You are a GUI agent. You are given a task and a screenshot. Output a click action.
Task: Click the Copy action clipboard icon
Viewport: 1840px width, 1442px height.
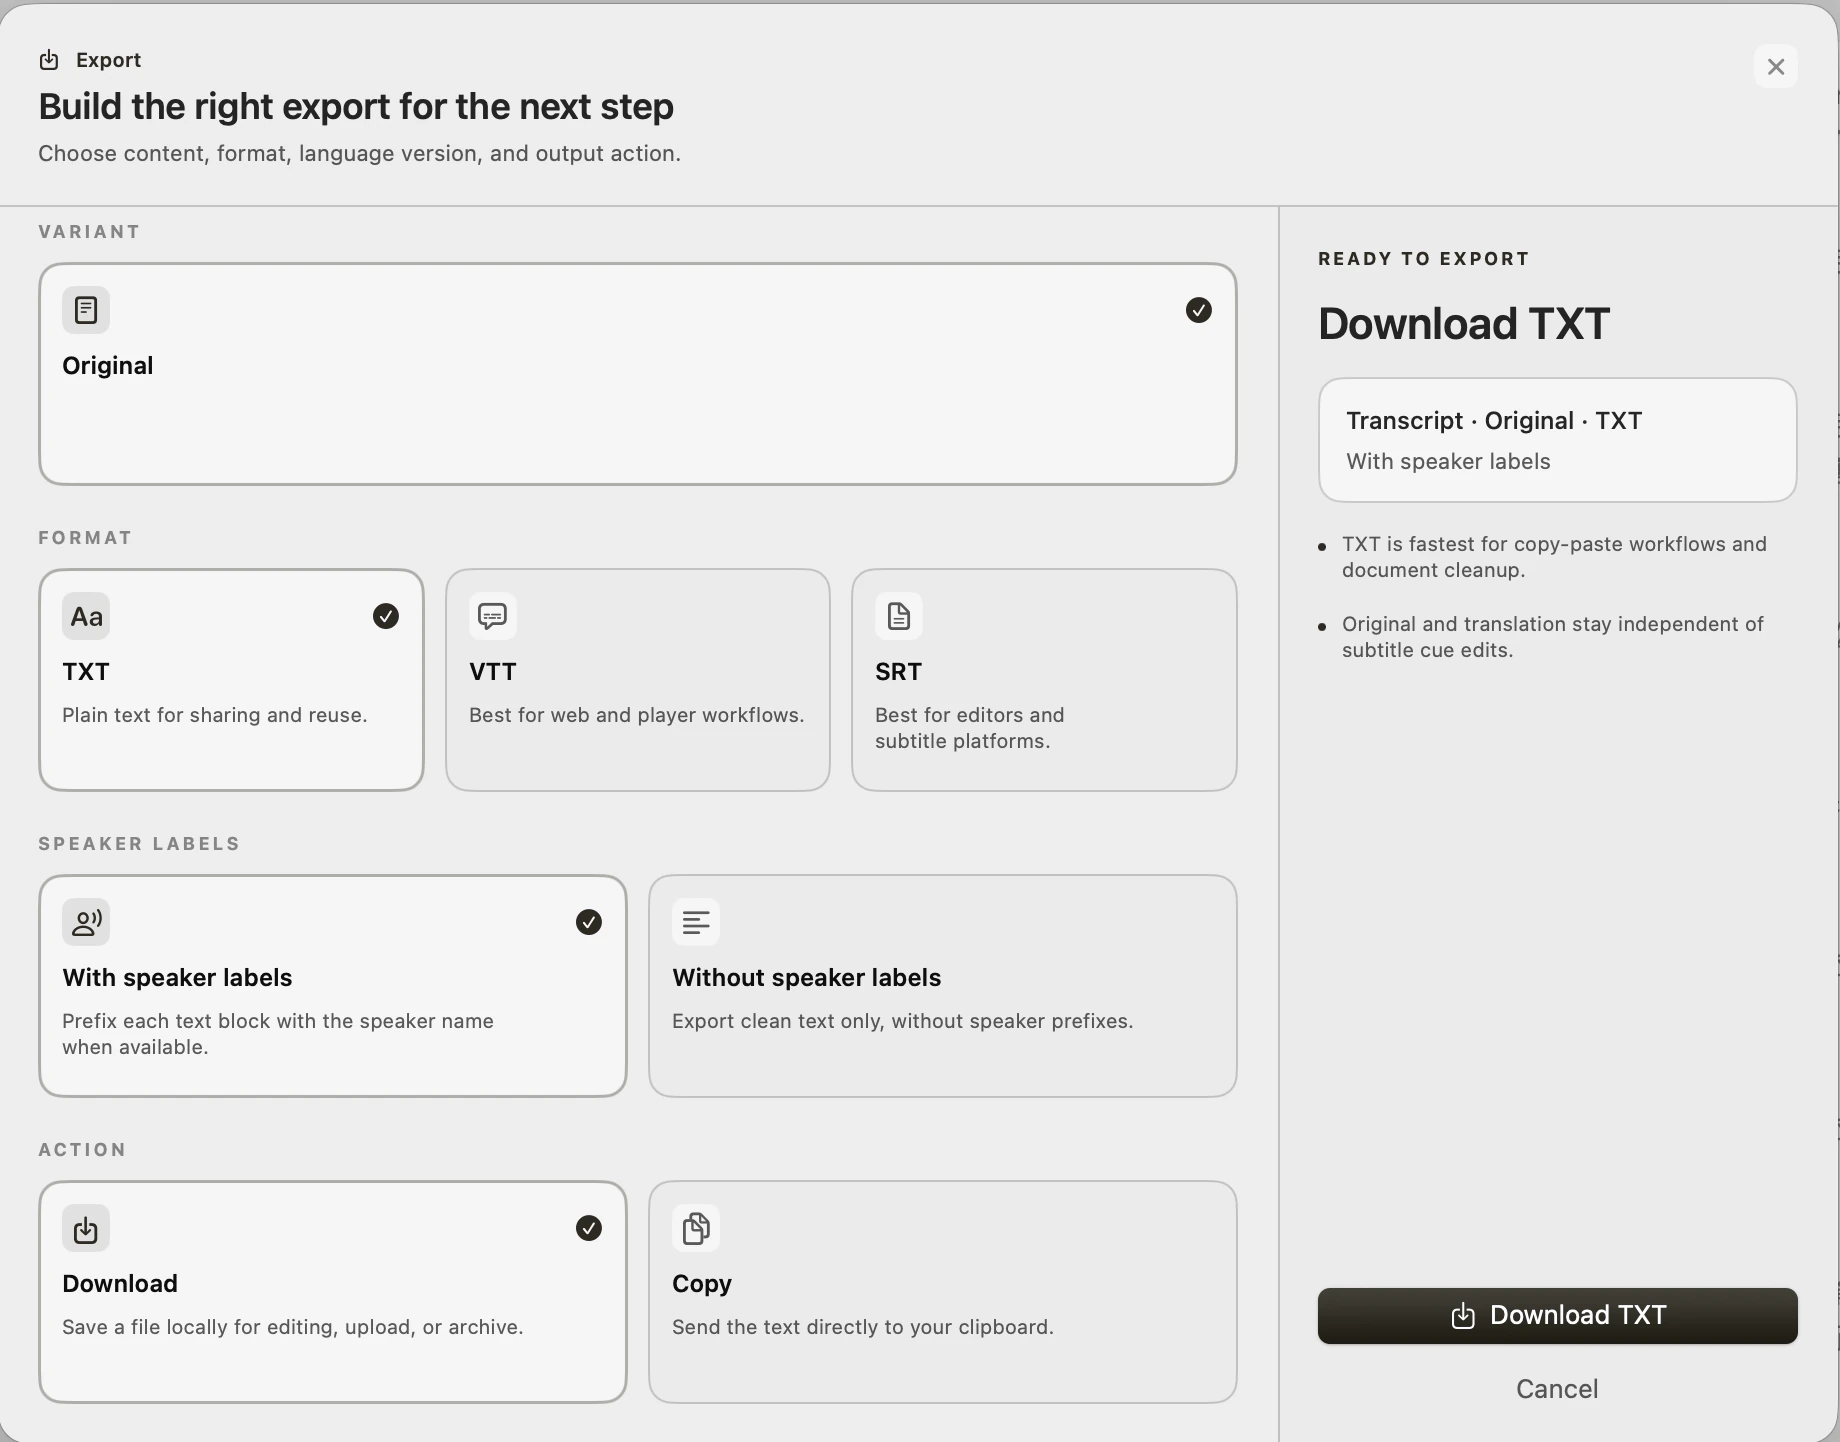pos(696,1228)
